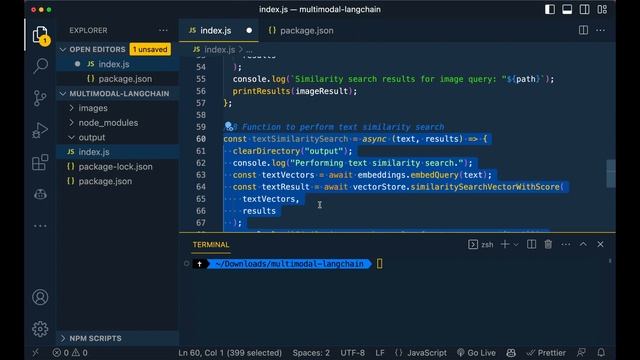Viewport: 640px width, 360px height.
Task: Select the TERMINAL panel tab
Action: coord(211,244)
